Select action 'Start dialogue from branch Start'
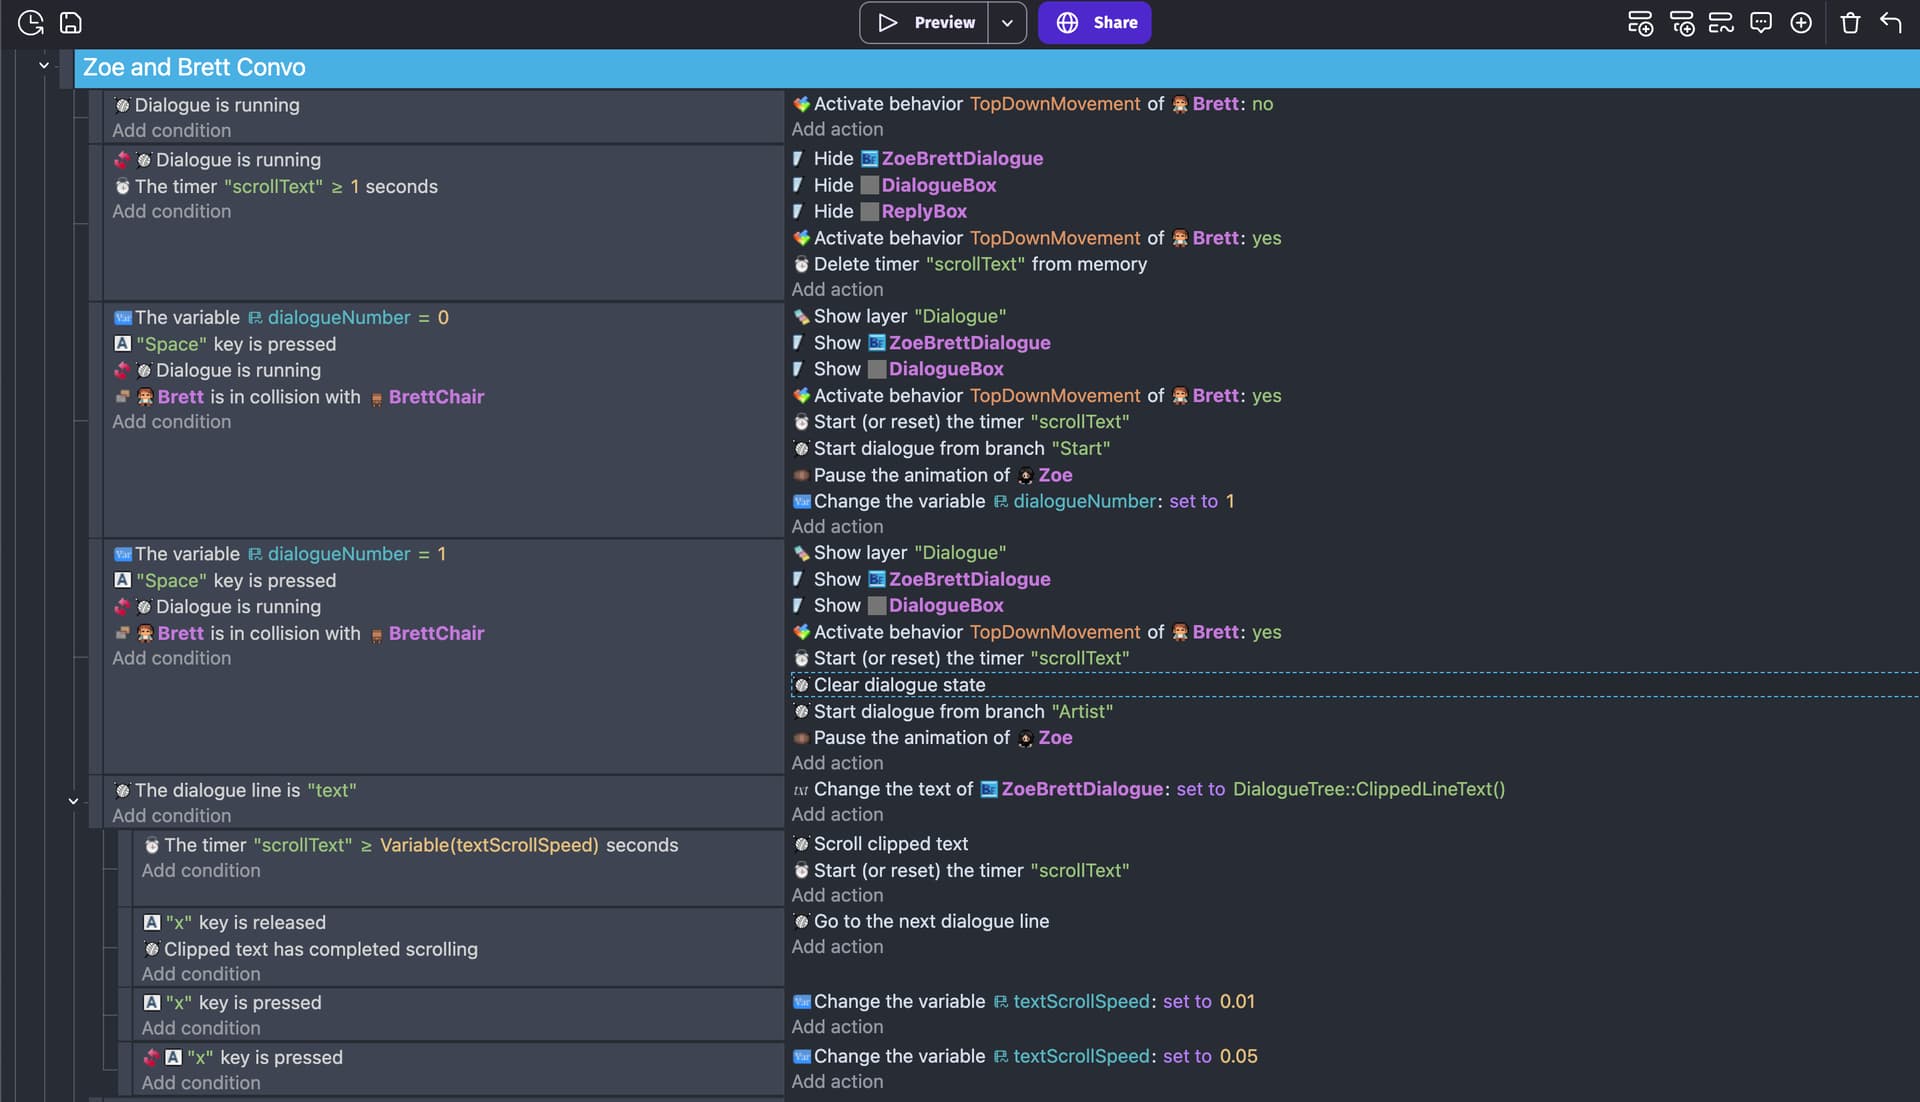Screen dimensions: 1920x1102 pyautogui.click(x=951, y=448)
